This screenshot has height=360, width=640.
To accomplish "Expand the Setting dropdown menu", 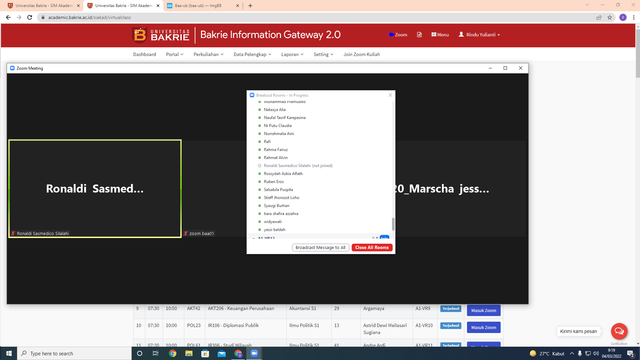I will (x=323, y=54).
